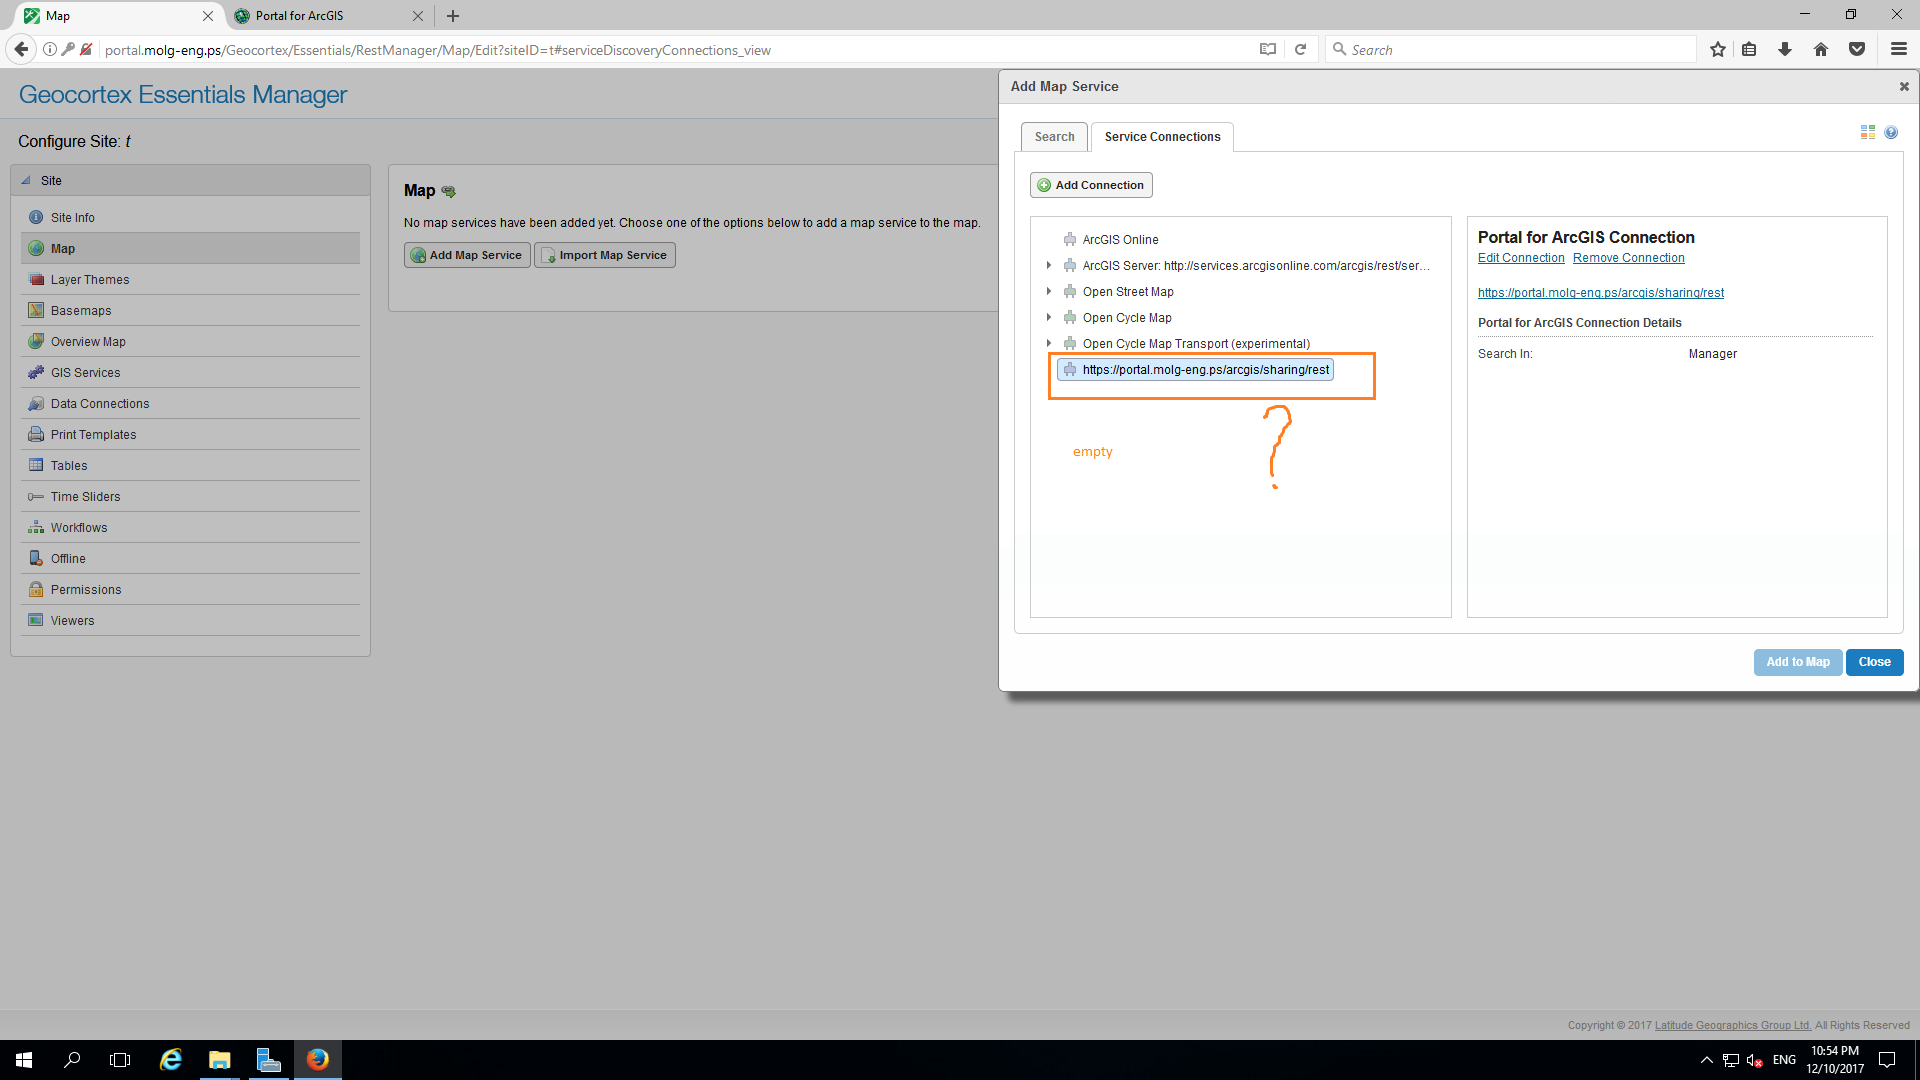
Task: Open a new browser tab
Action: click(x=453, y=16)
